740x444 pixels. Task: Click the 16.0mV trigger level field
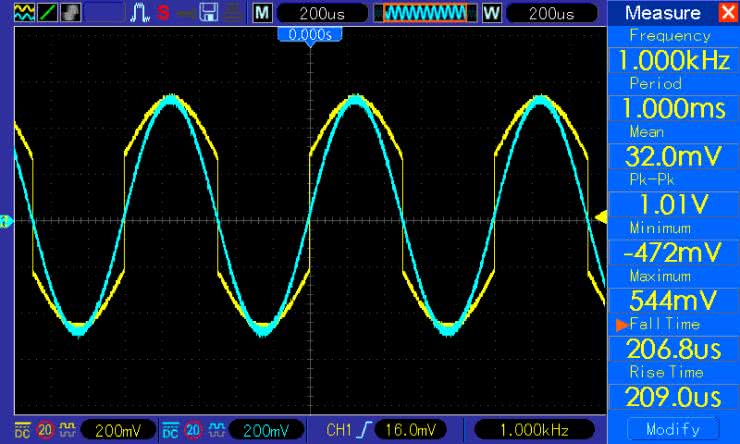coord(411,431)
